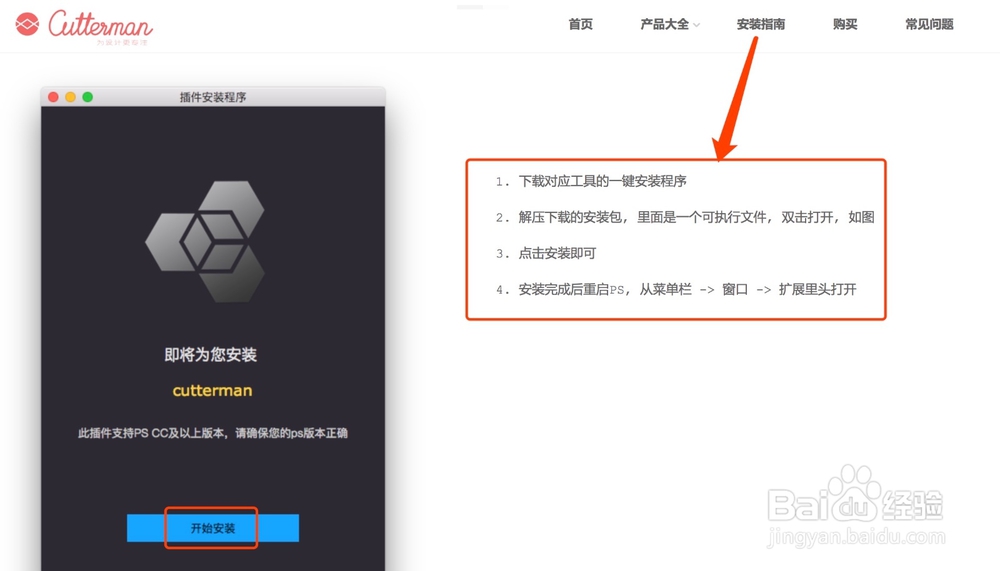Minimize the 插件安装程序 window

click(71, 97)
